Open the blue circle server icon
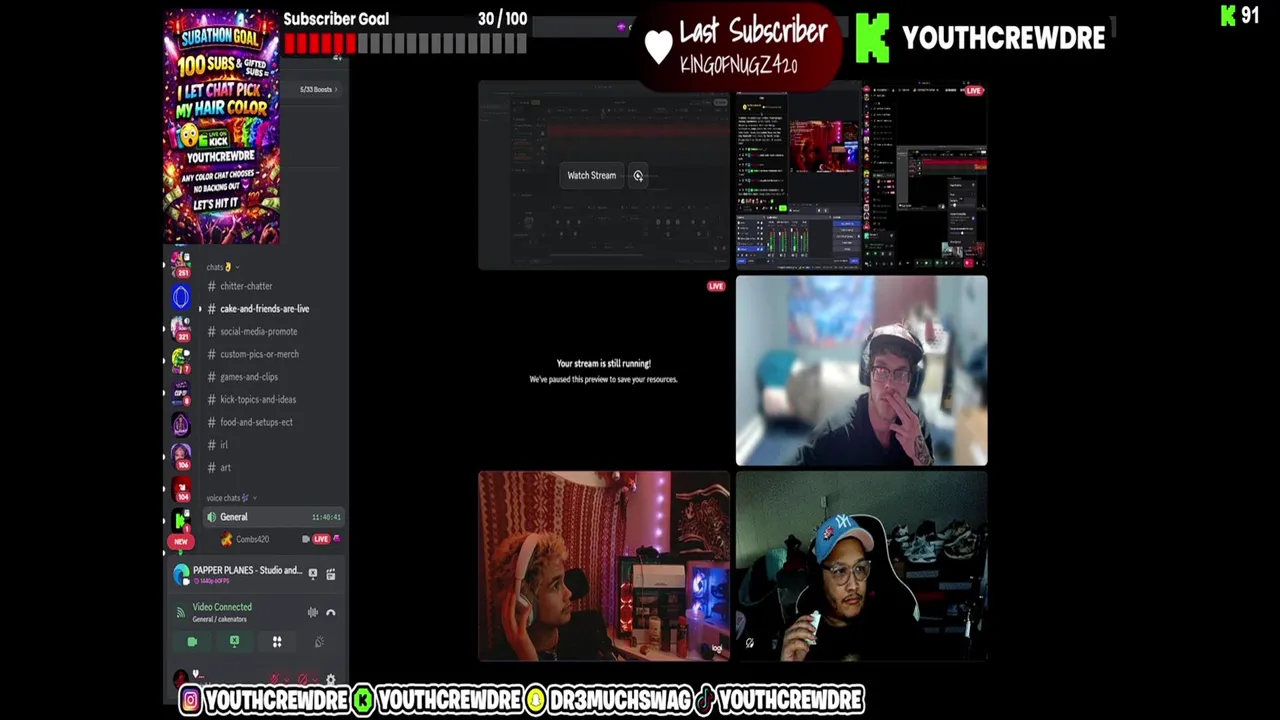Screen dimensions: 1280x720 pos(181,296)
